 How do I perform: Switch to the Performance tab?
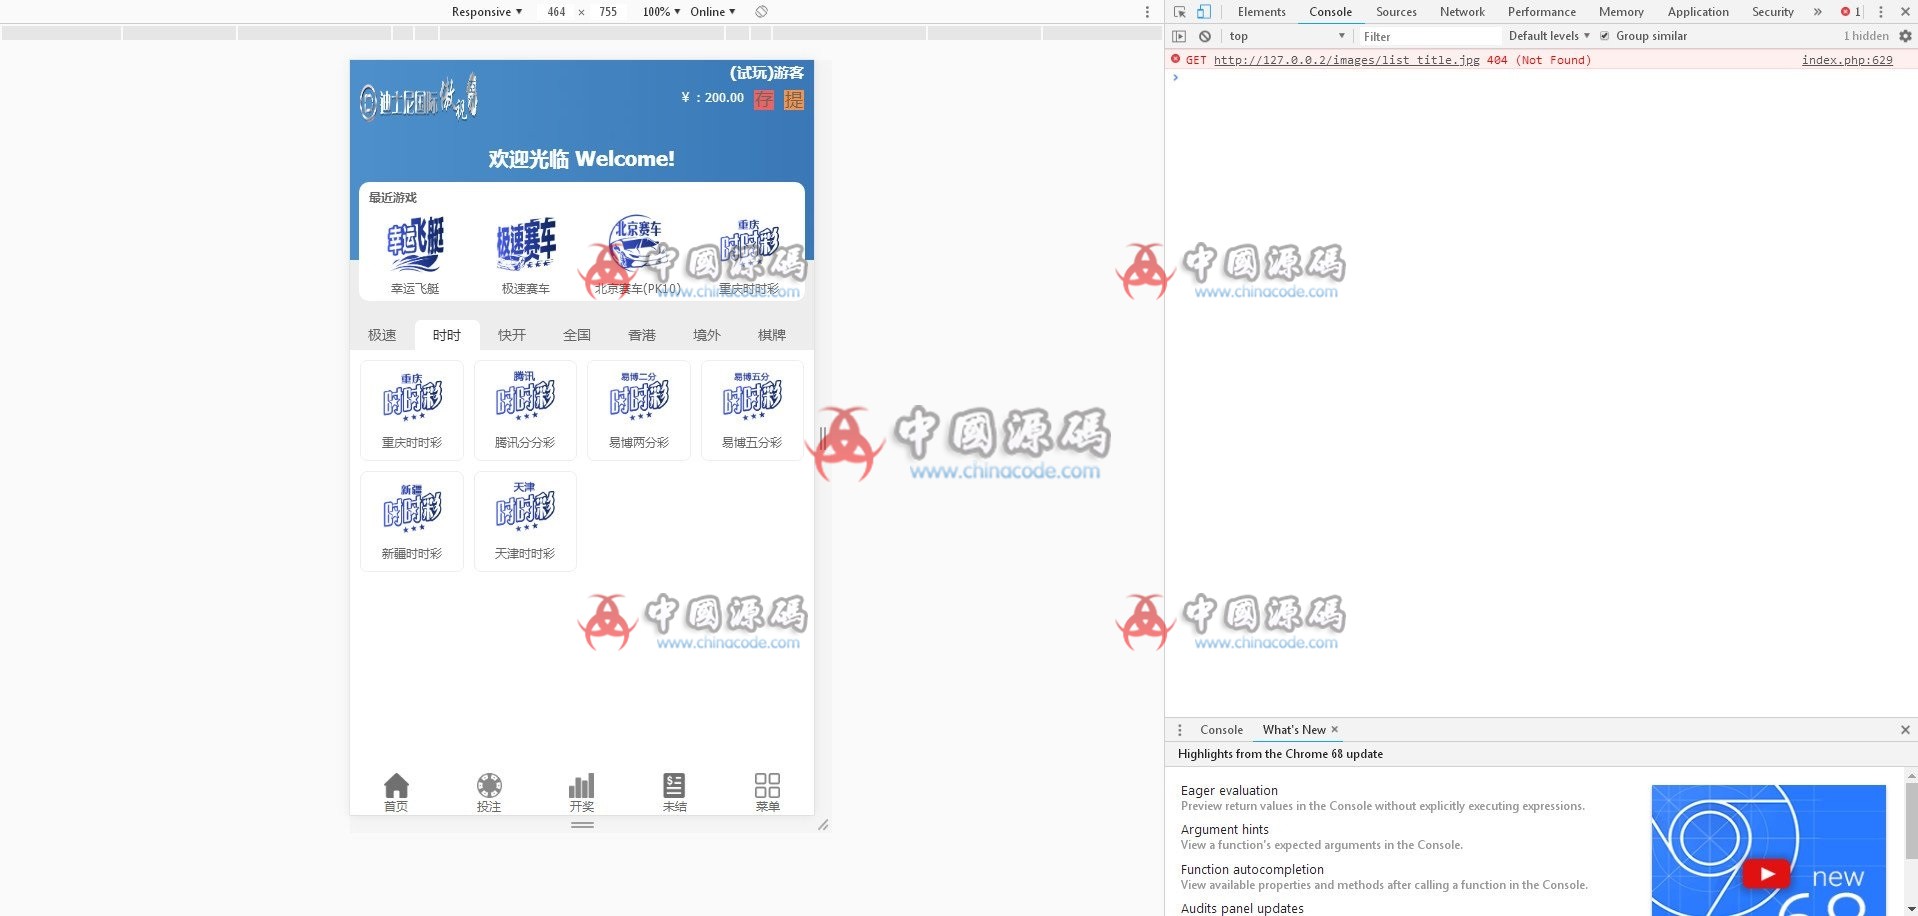click(1541, 12)
